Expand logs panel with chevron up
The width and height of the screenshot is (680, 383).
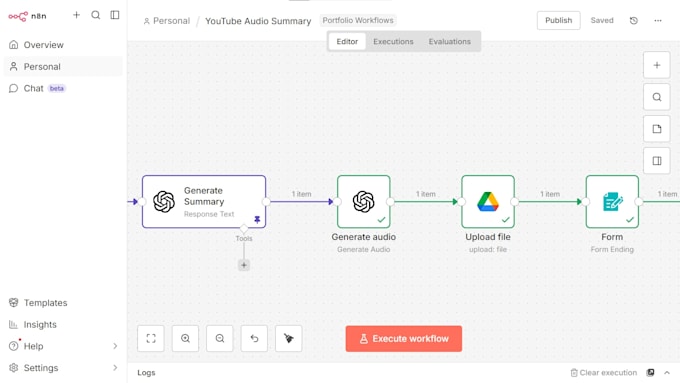tap(667, 373)
